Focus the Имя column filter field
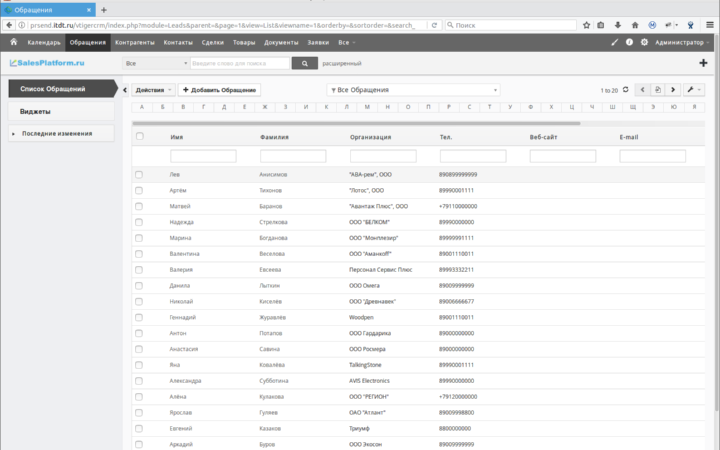Viewport: 720px width, 450px height. [203, 156]
